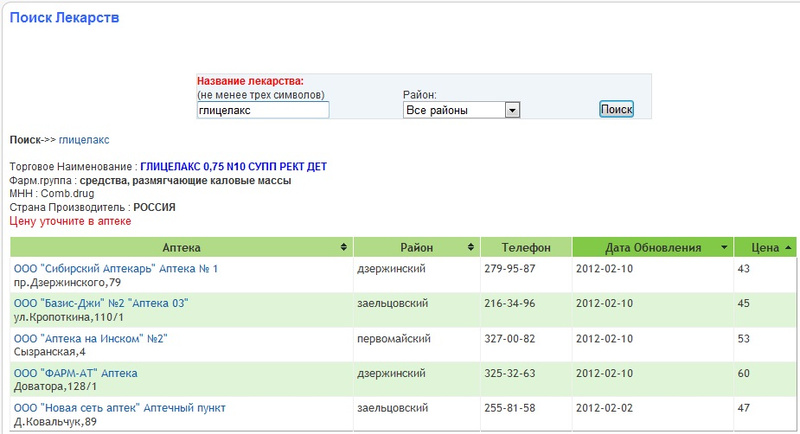Open ООО "Новая сеть аптек" Аптечный пункт
This screenshot has width=800, height=434.
tap(119, 408)
